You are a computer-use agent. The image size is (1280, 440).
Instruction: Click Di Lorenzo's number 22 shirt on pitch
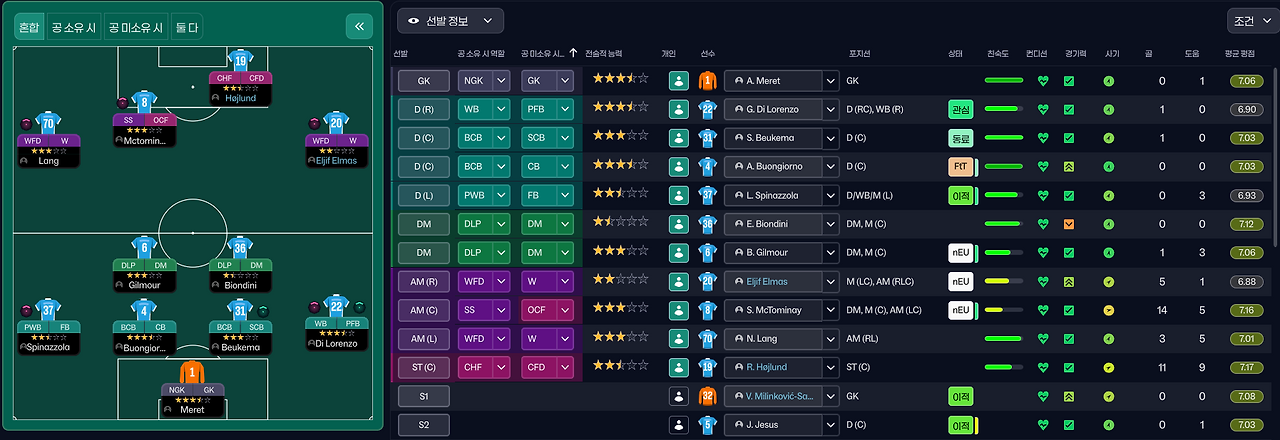[x=336, y=306]
